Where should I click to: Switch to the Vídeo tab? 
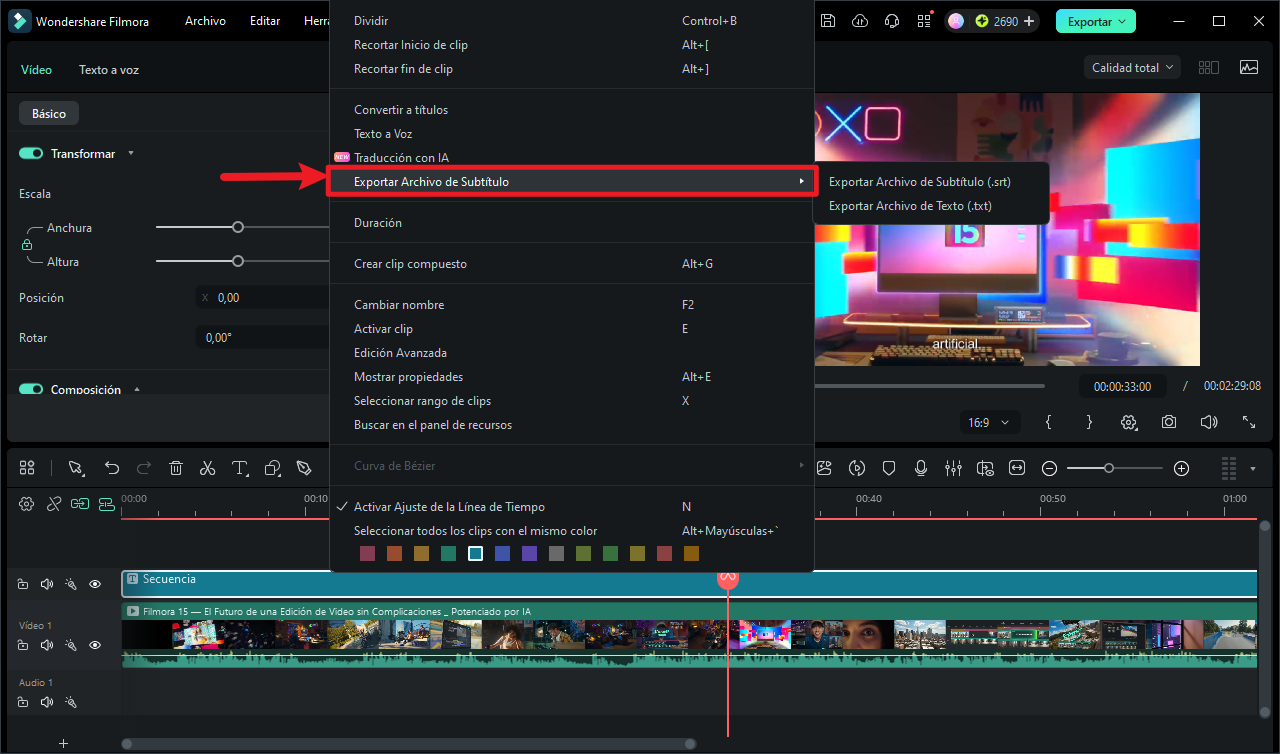[37, 70]
